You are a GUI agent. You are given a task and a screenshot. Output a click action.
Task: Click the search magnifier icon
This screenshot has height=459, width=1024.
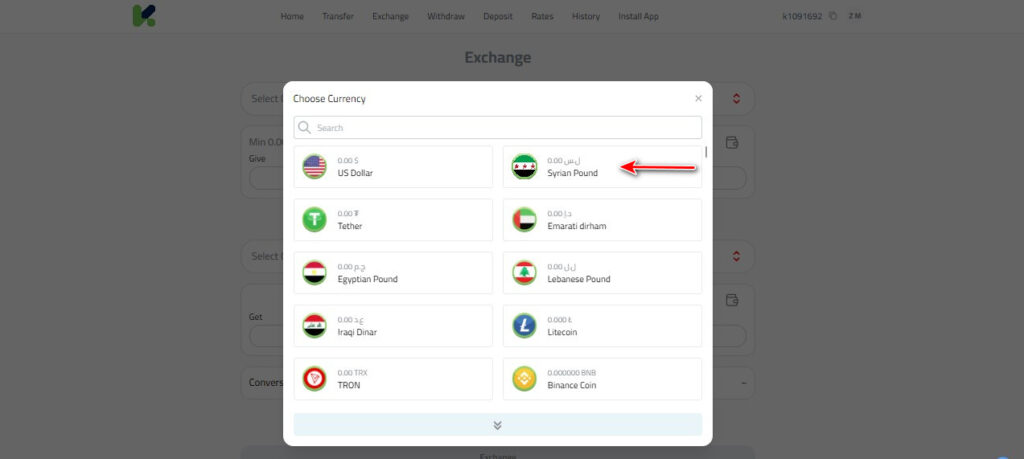[304, 127]
